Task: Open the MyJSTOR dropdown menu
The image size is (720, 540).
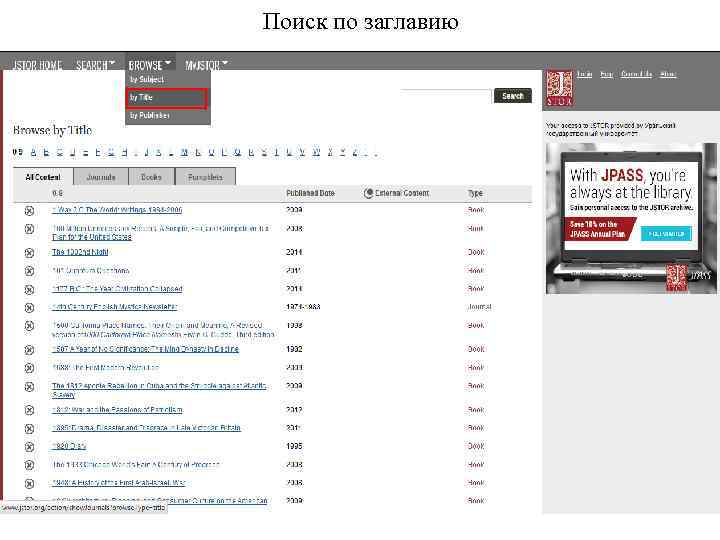Action: tap(206, 65)
